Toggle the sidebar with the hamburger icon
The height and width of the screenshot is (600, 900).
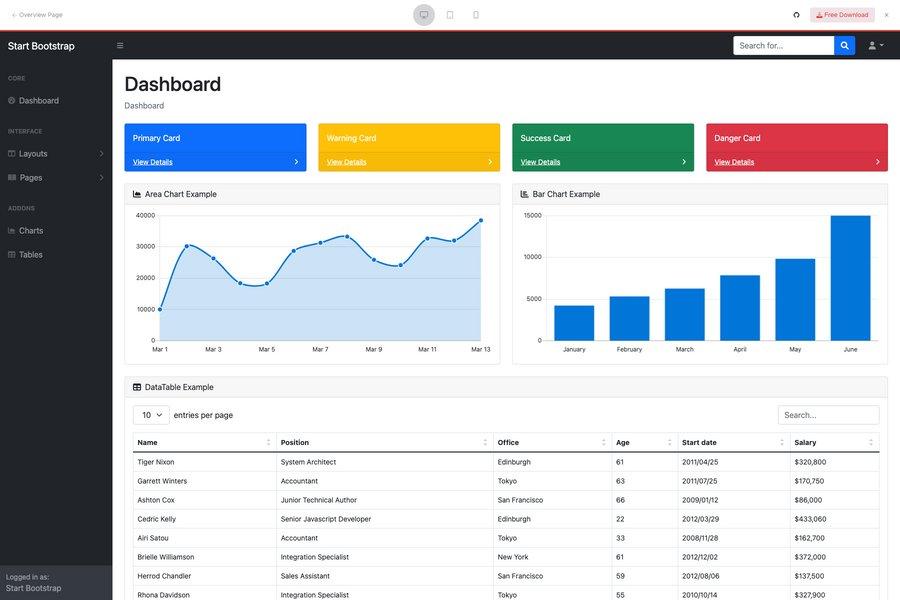pos(117,43)
